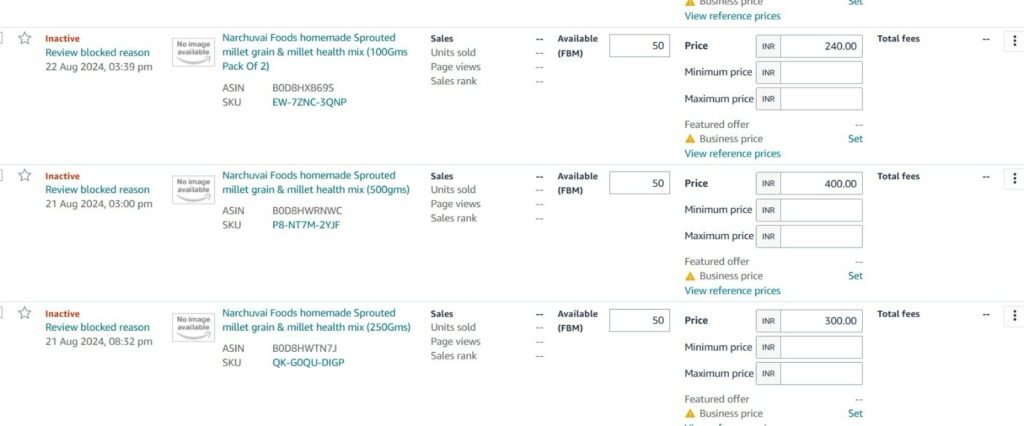Screen dimensions: 1024x426
Task: Click price field showing 240.00
Action: 822,46
